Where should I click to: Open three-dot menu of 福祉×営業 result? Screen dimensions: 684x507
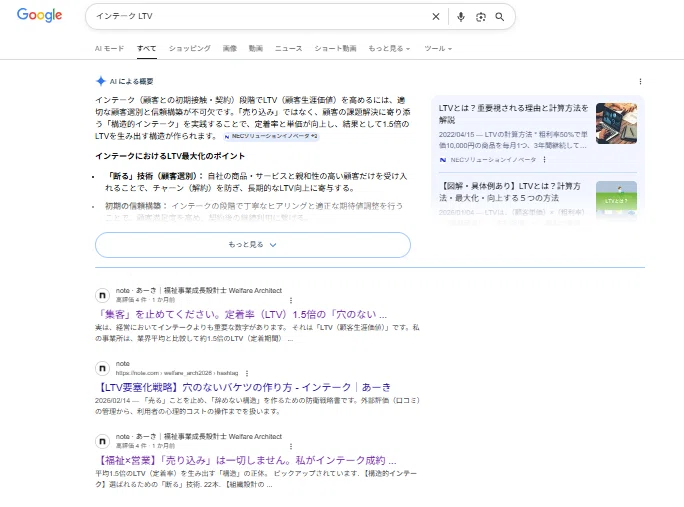tap(291, 446)
